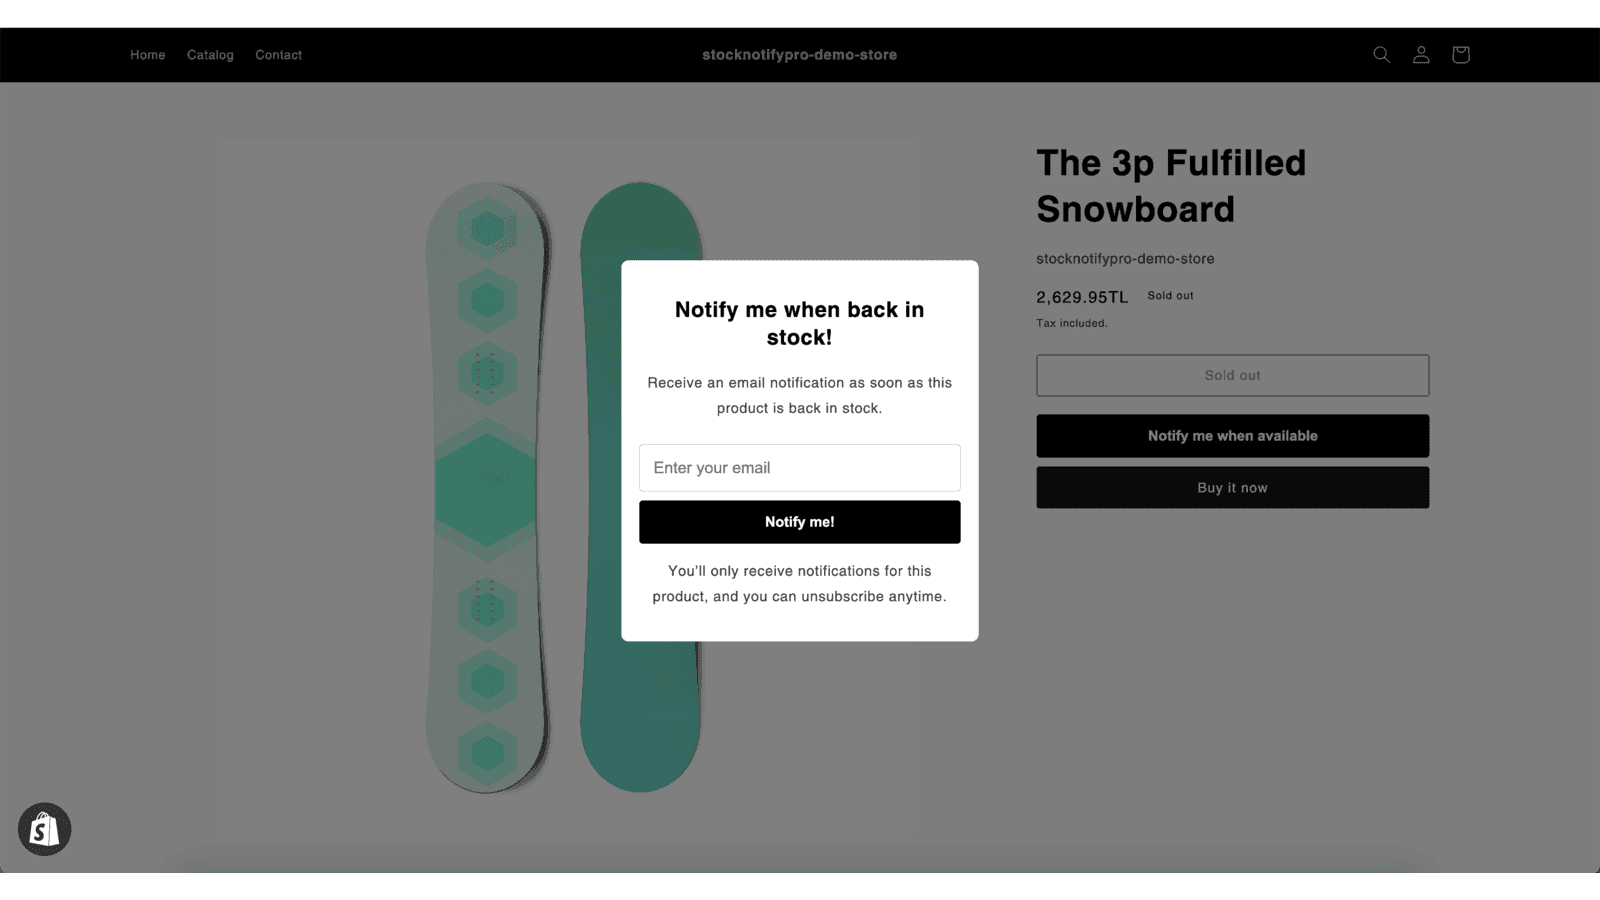Viewport: 1600px width, 900px height.
Task: Click the disabled 'Sold out' button
Action: click(x=1232, y=375)
